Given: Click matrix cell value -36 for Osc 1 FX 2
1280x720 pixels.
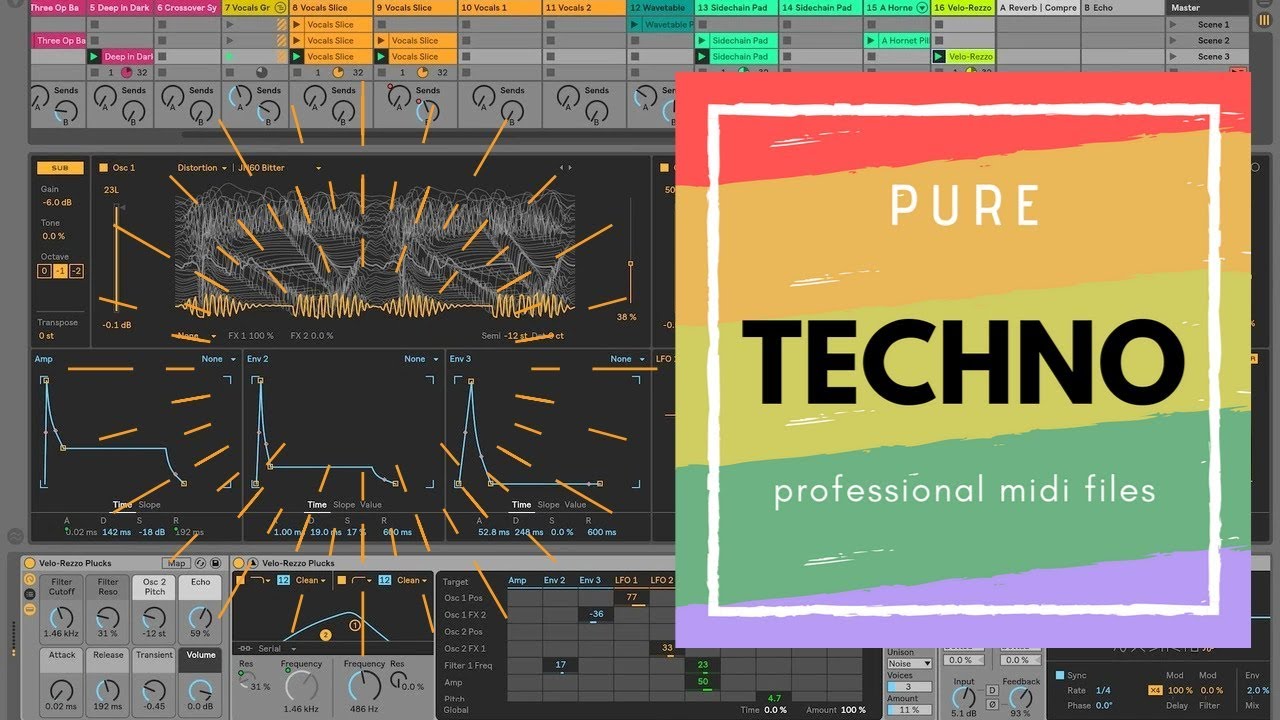Looking at the screenshot, I should pos(596,615).
